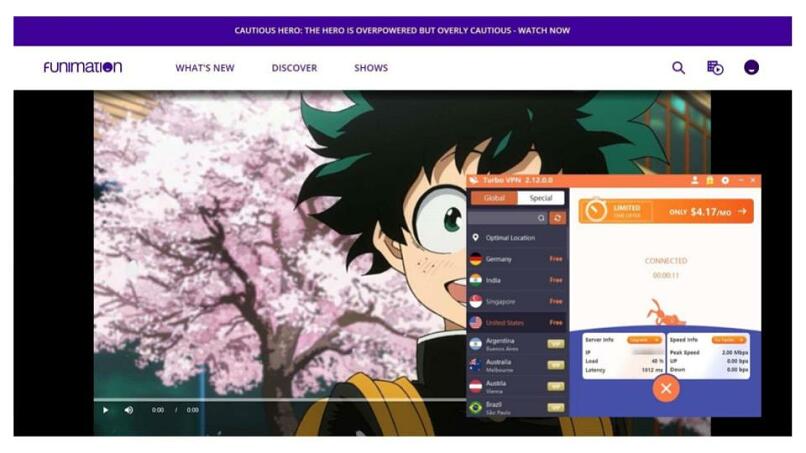806x453 pixels.
Task: Click the VIP badge next to Australia
Action: pyautogui.click(x=556, y=365)
